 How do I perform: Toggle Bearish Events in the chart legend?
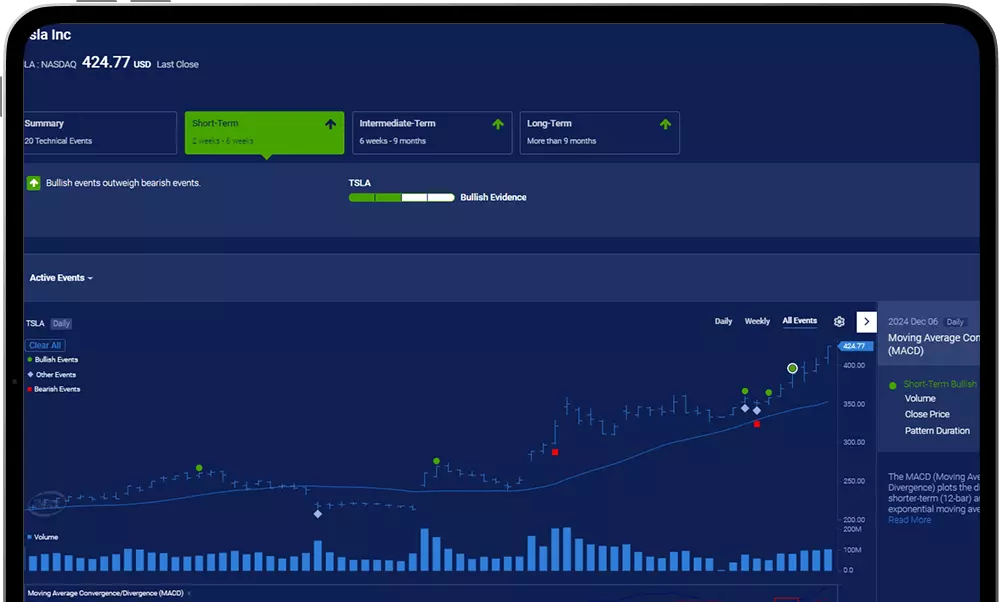(x=56, y=389)
